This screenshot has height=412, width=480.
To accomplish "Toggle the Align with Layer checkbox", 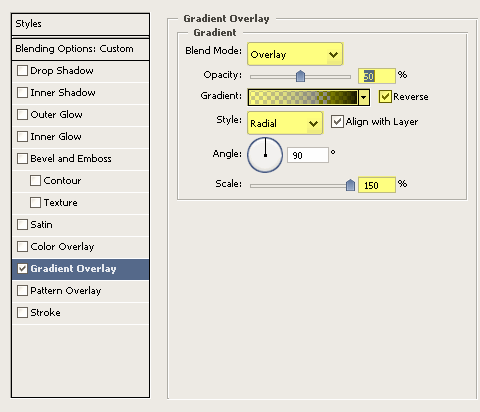I will [337, 122].
